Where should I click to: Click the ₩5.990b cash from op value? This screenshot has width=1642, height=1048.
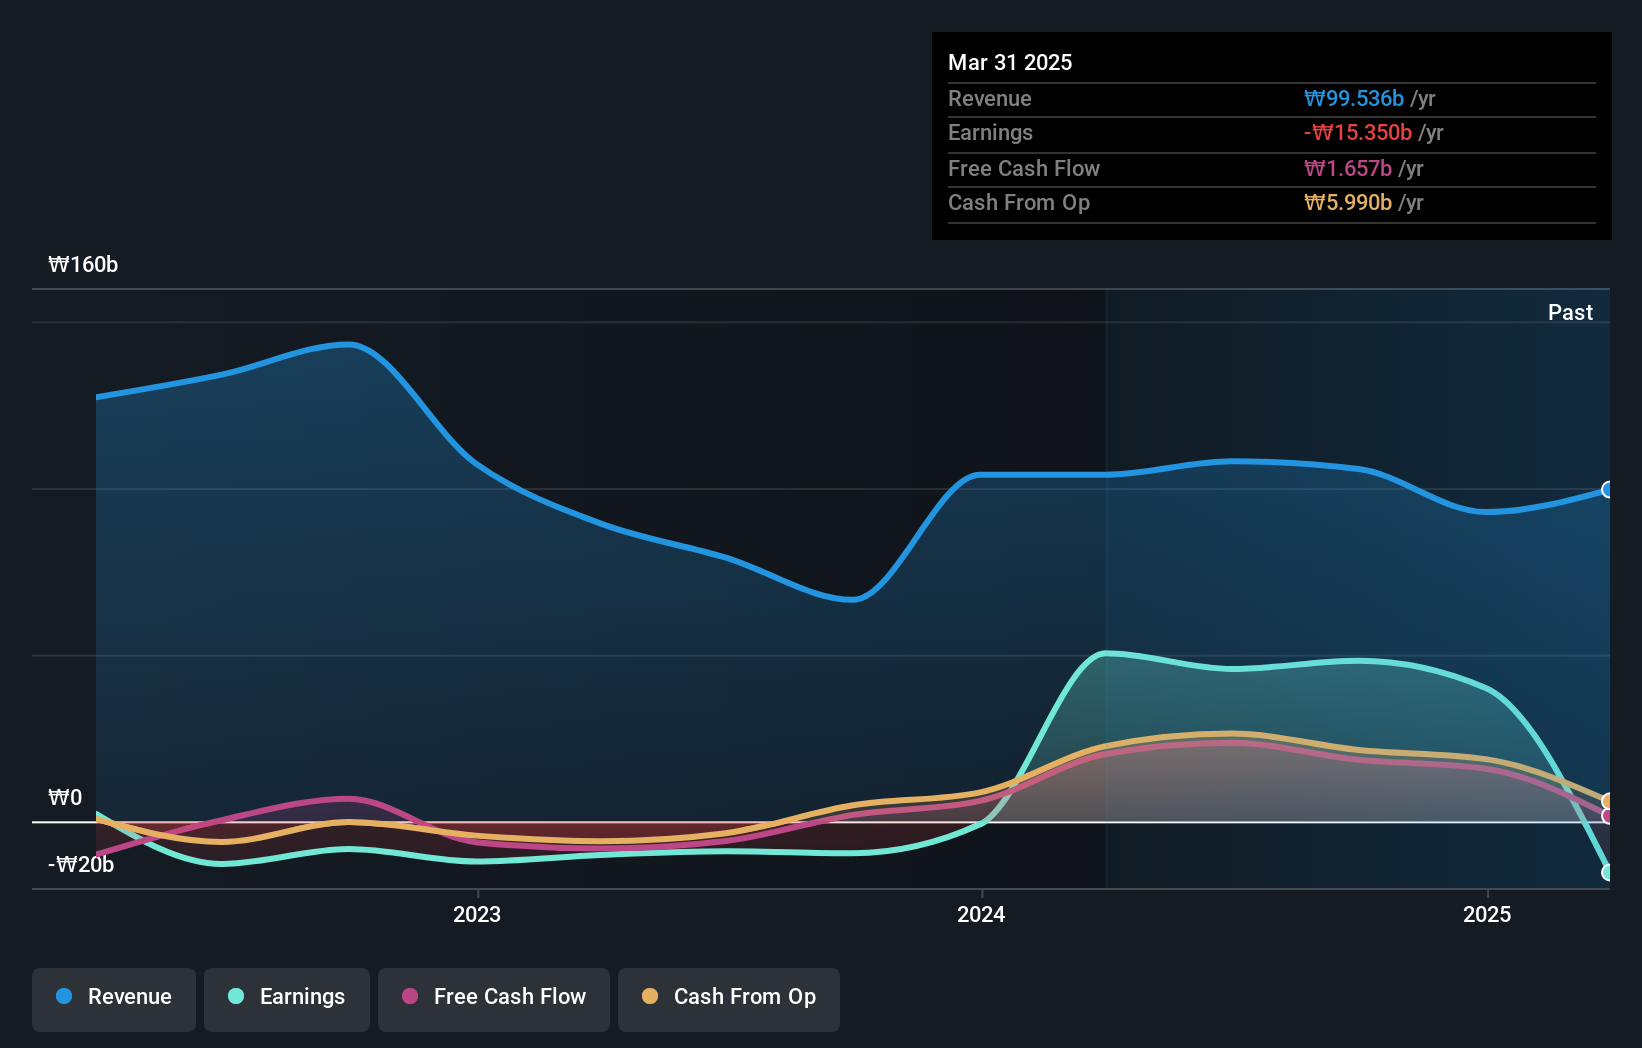[1348, 202]
